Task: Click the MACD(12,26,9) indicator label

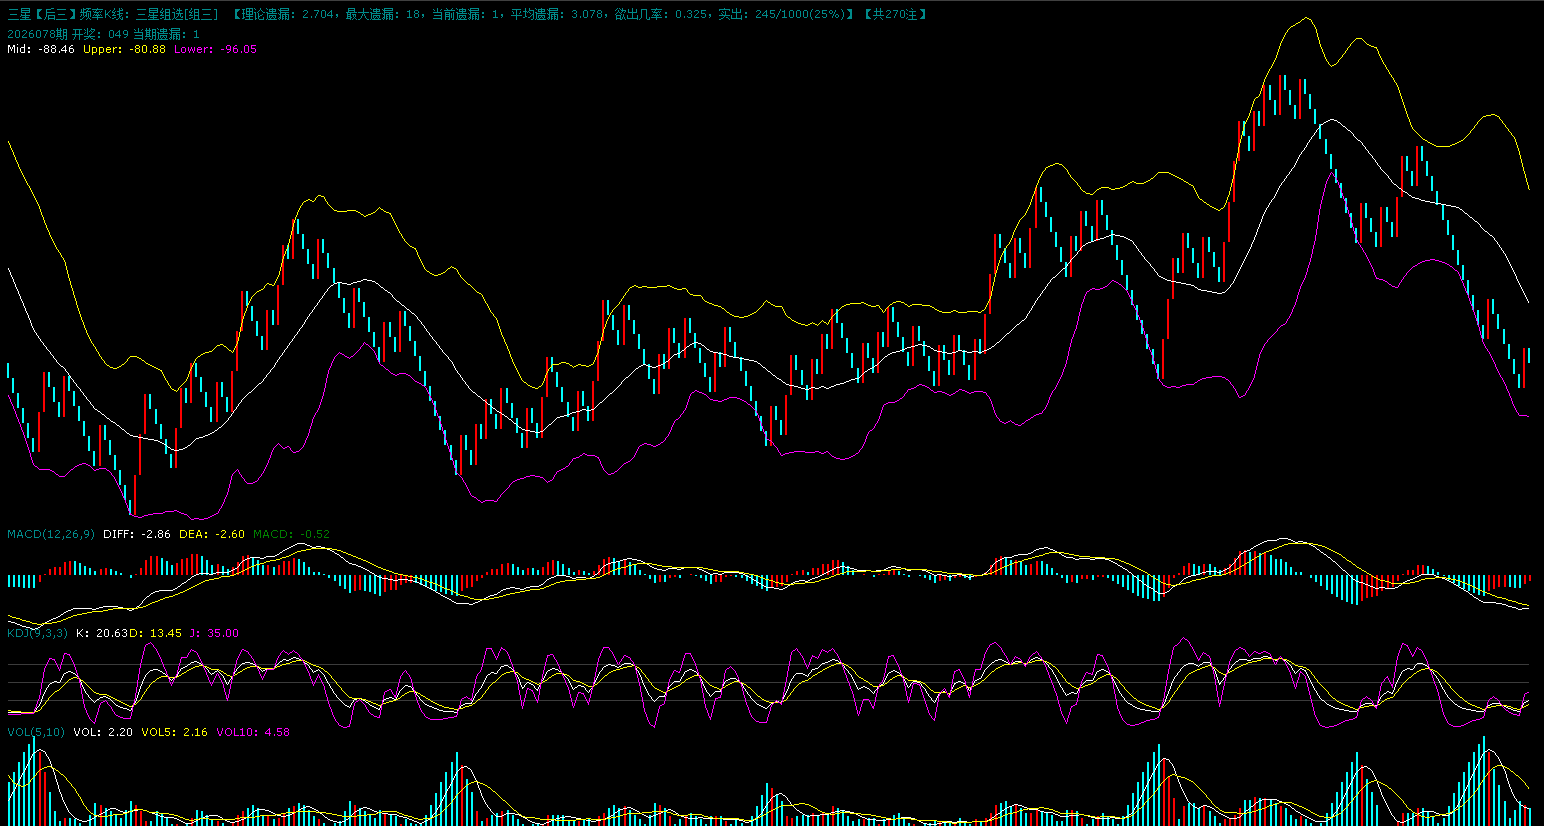Action: pos(51,534)
